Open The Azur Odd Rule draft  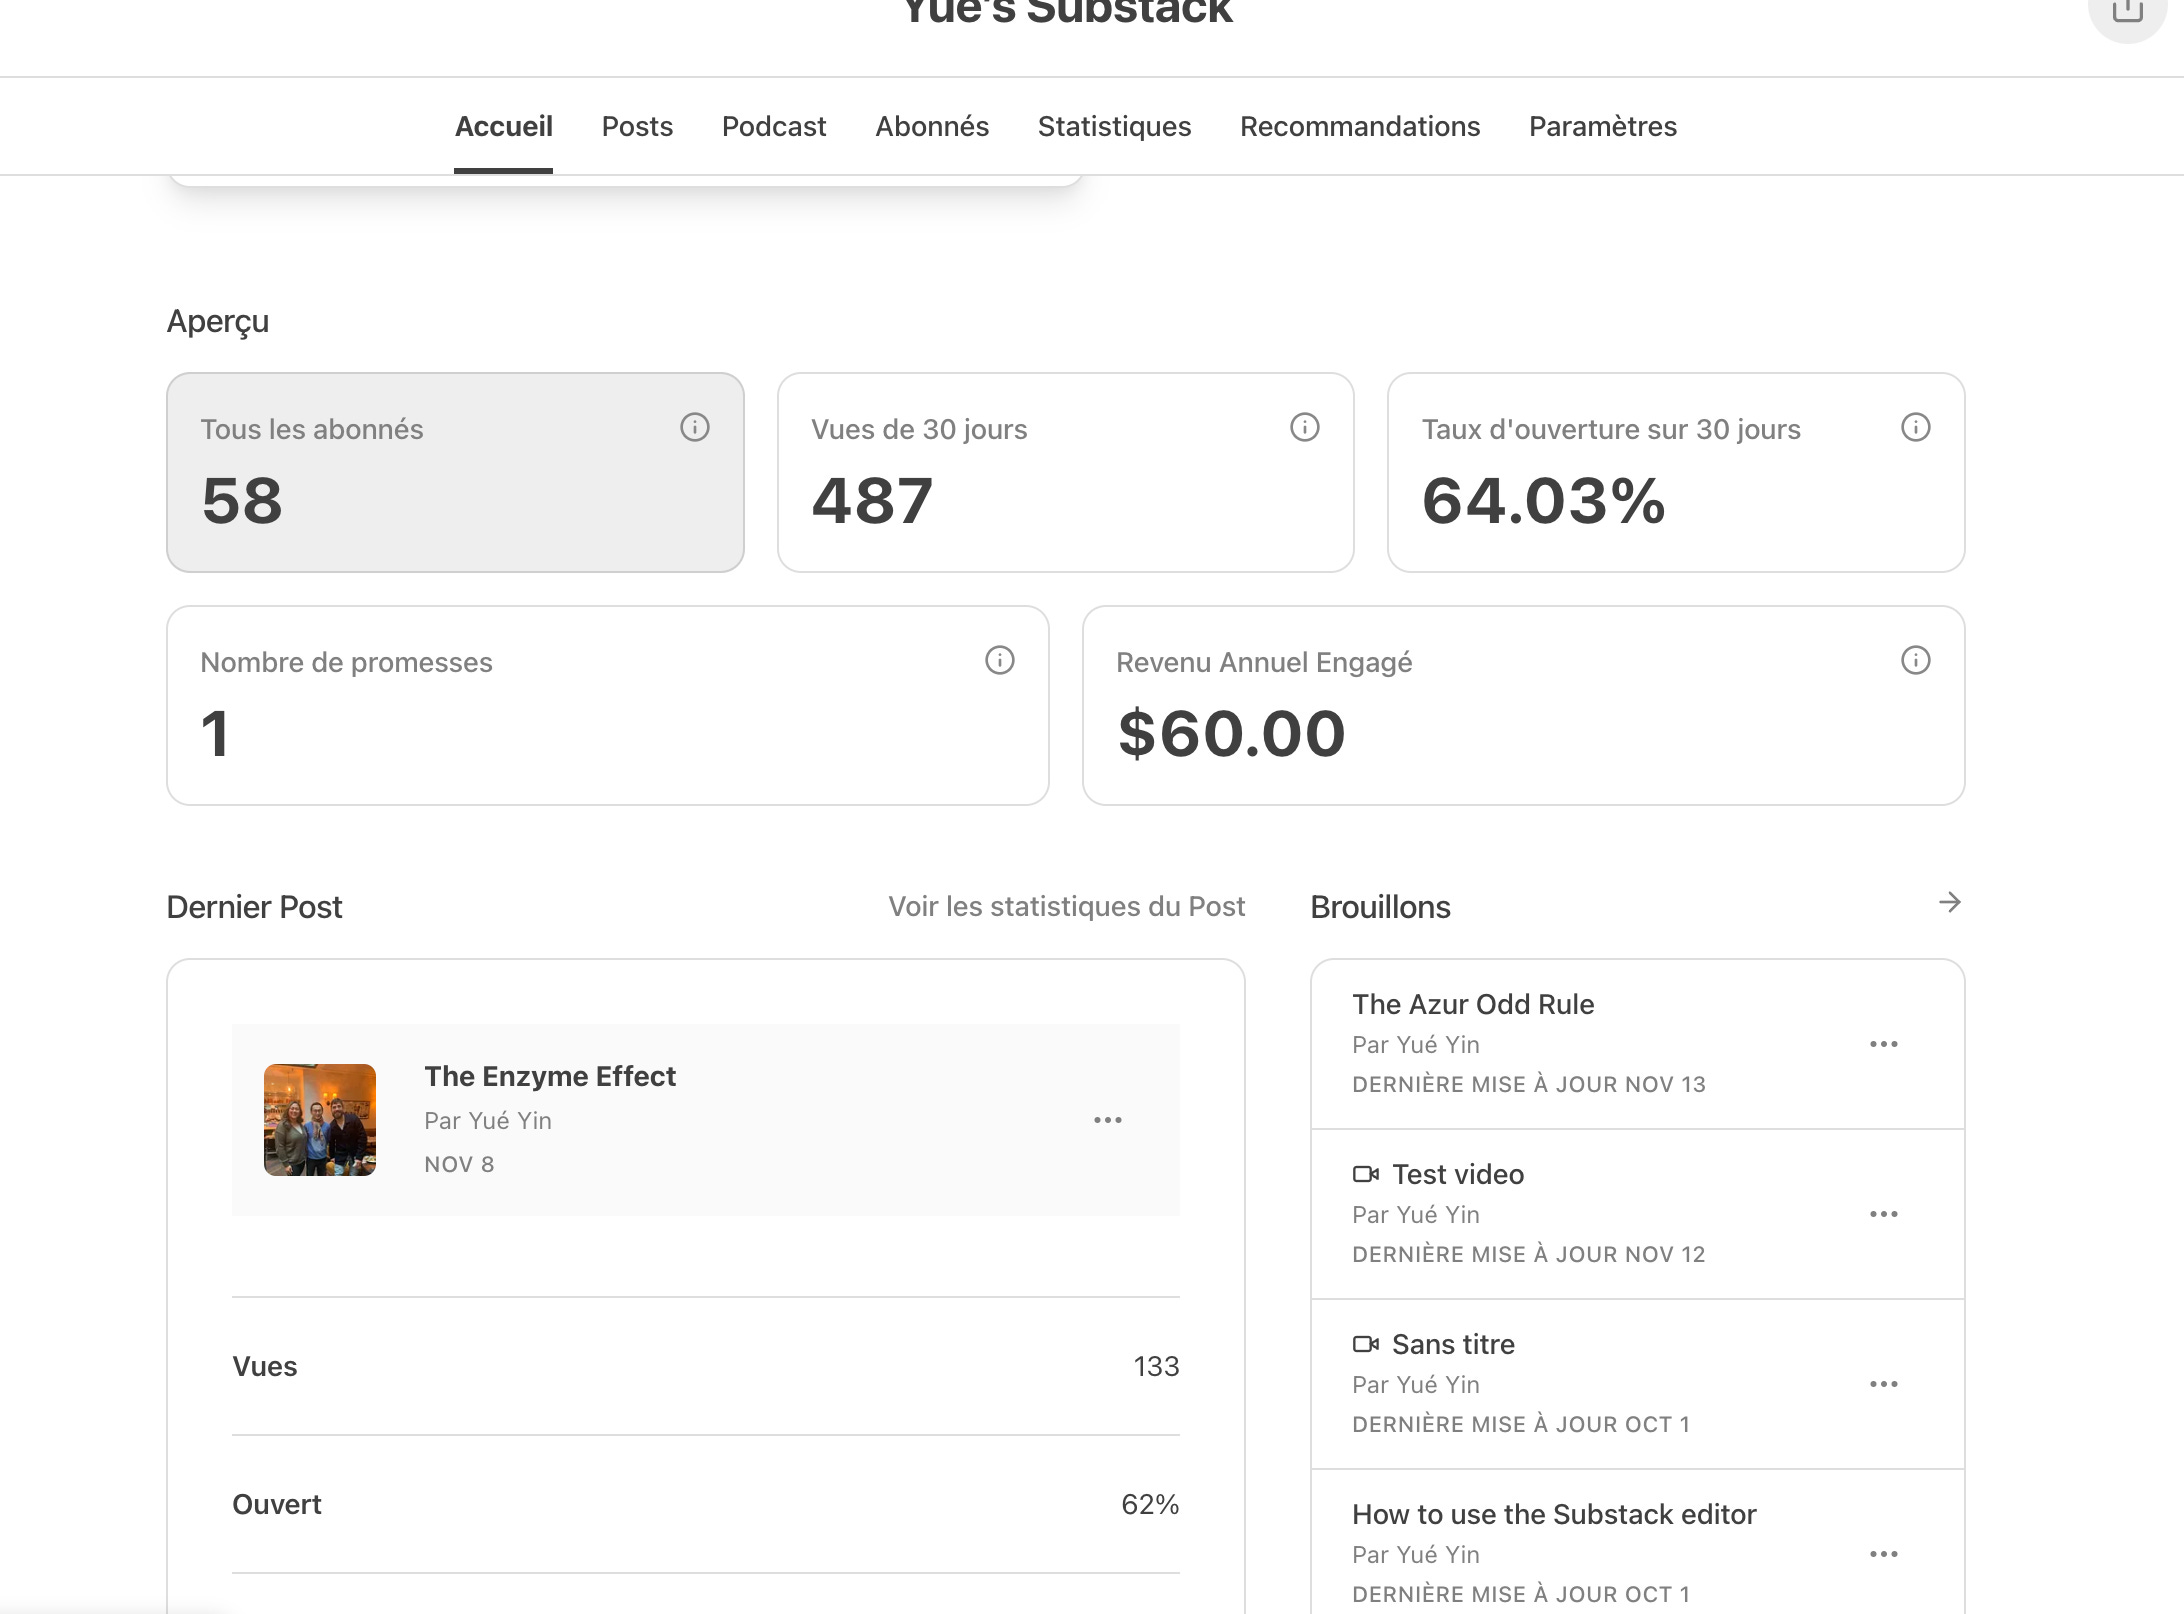pyautogui.click(x=1473, y=1005)
